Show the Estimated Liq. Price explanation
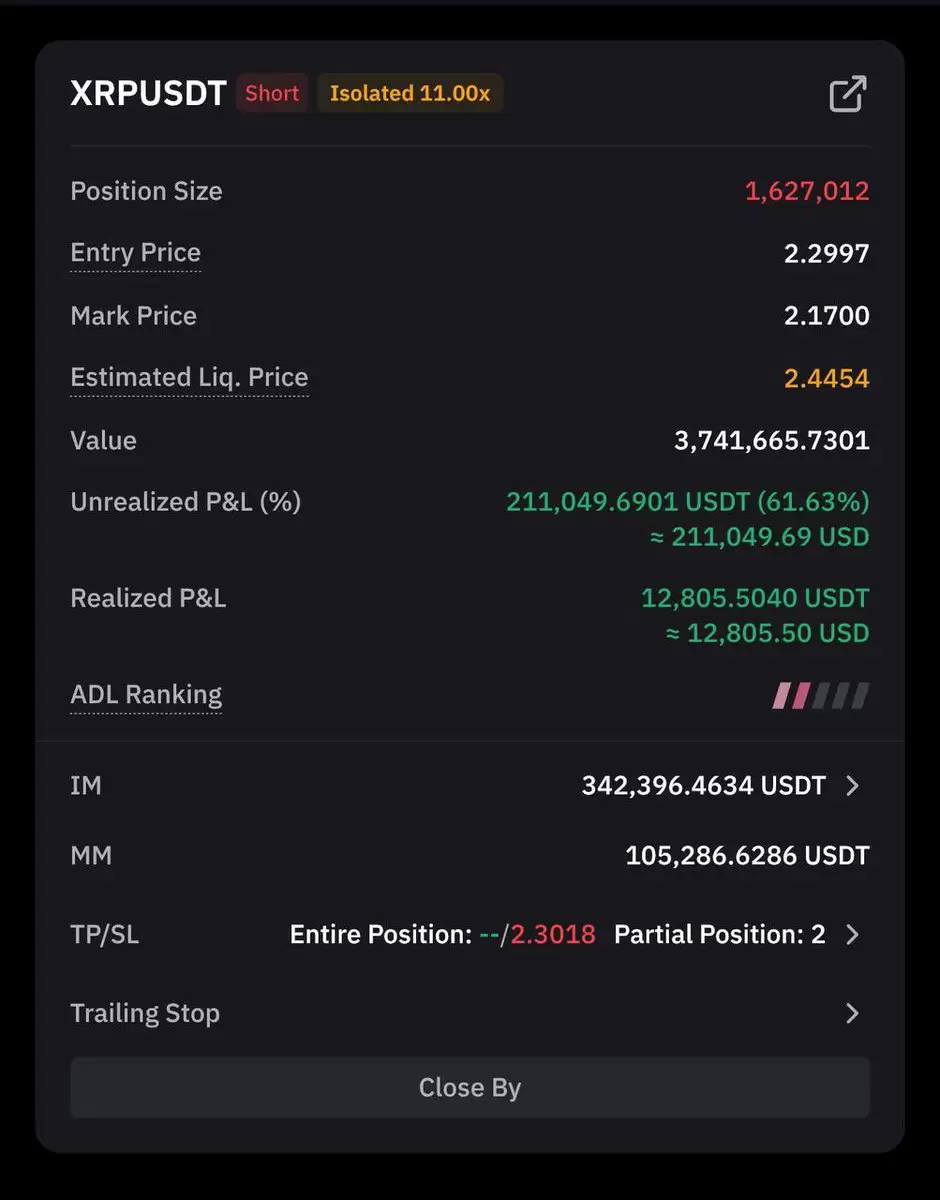Viewport: 940px width, 1200px height. [189, 378]
